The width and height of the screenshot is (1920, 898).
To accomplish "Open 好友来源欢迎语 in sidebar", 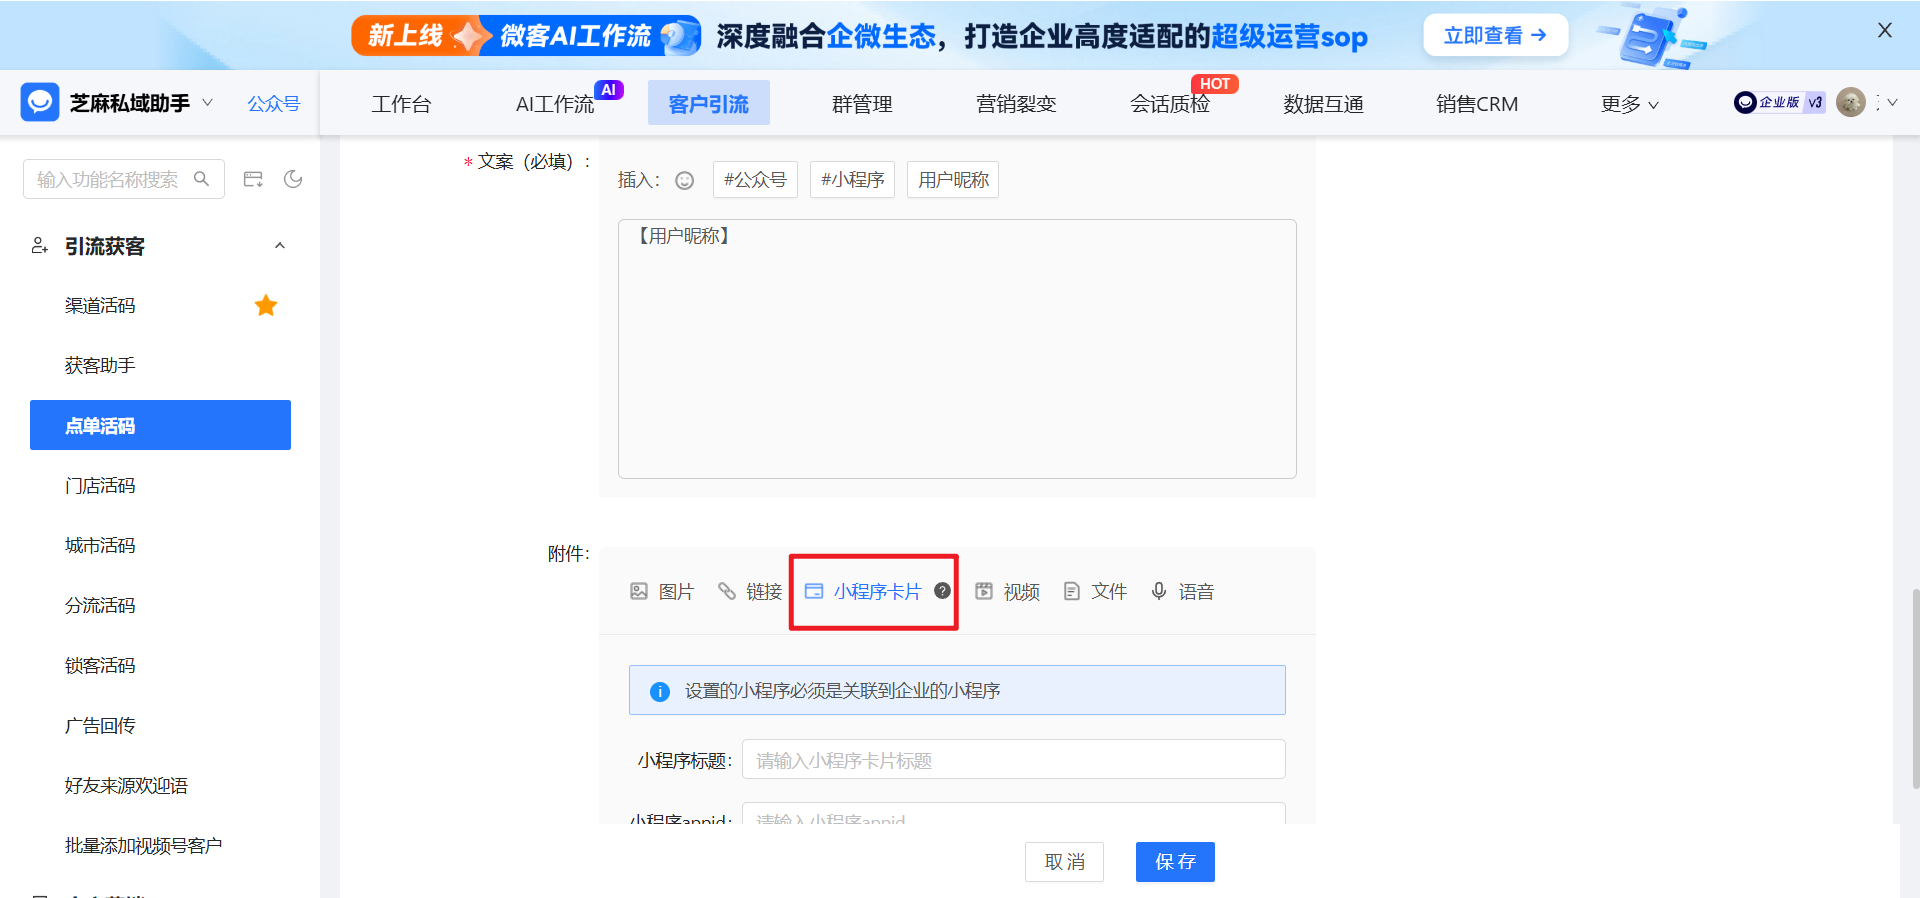I will pos(126,786).
